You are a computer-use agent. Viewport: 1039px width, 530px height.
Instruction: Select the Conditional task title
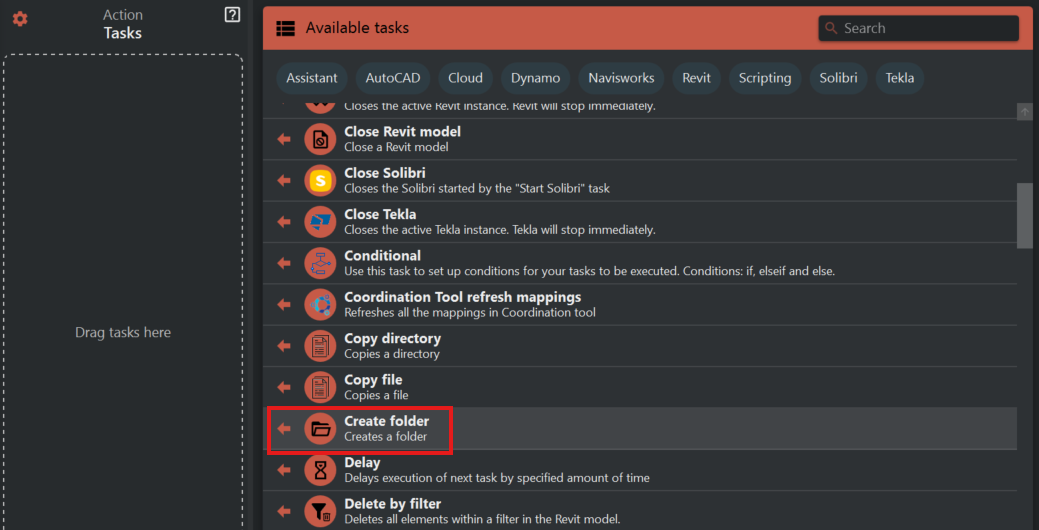tap(382, 256)
